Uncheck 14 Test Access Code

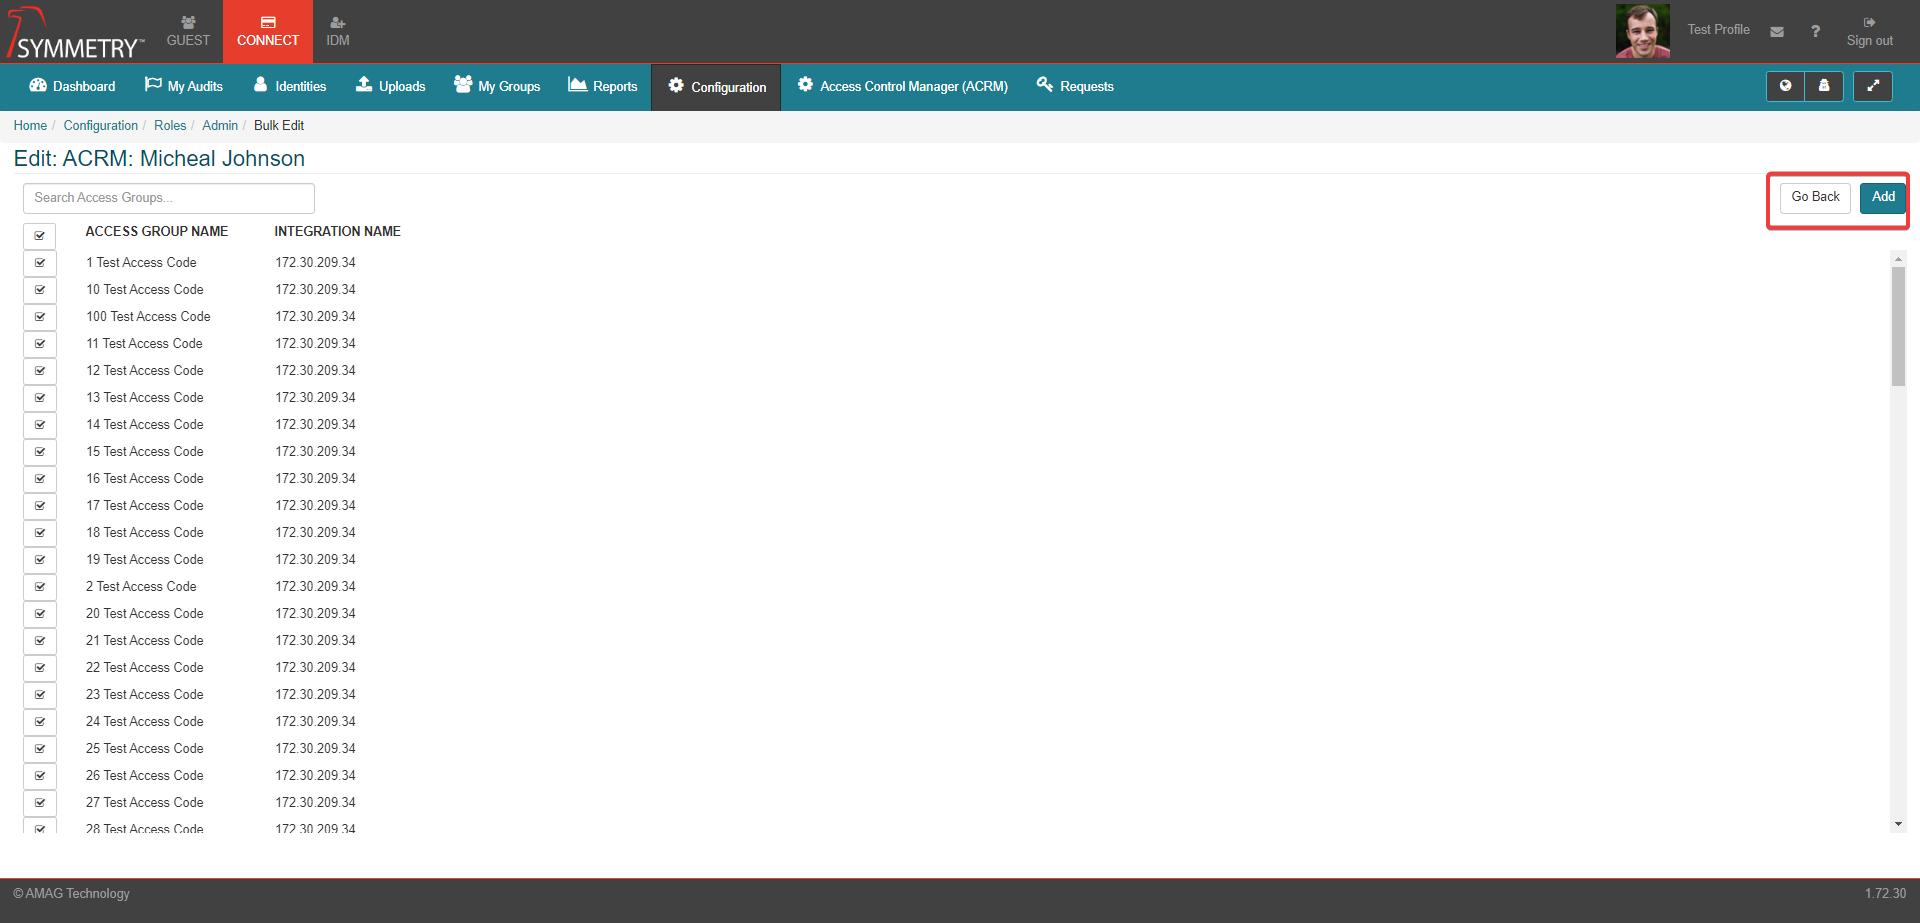pyautogui.click(x=40, y=425)
